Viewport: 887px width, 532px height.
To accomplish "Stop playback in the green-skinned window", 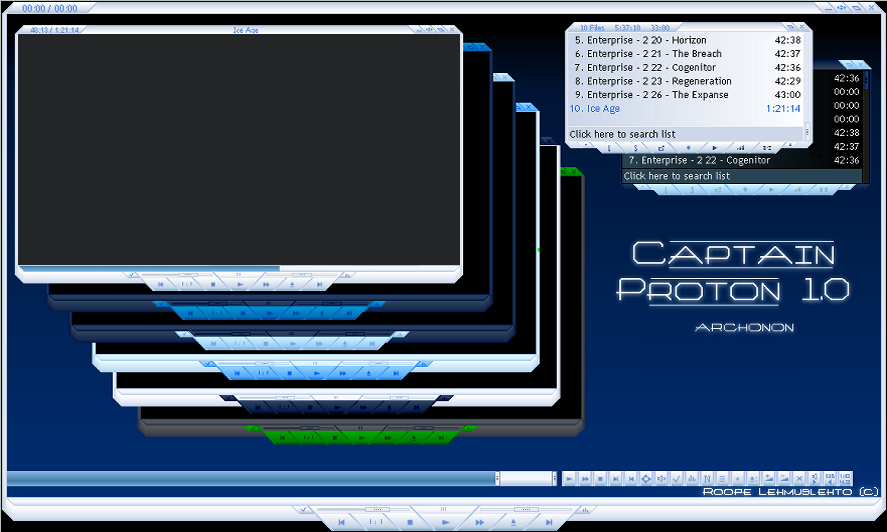I will click(x=335, y=437).
